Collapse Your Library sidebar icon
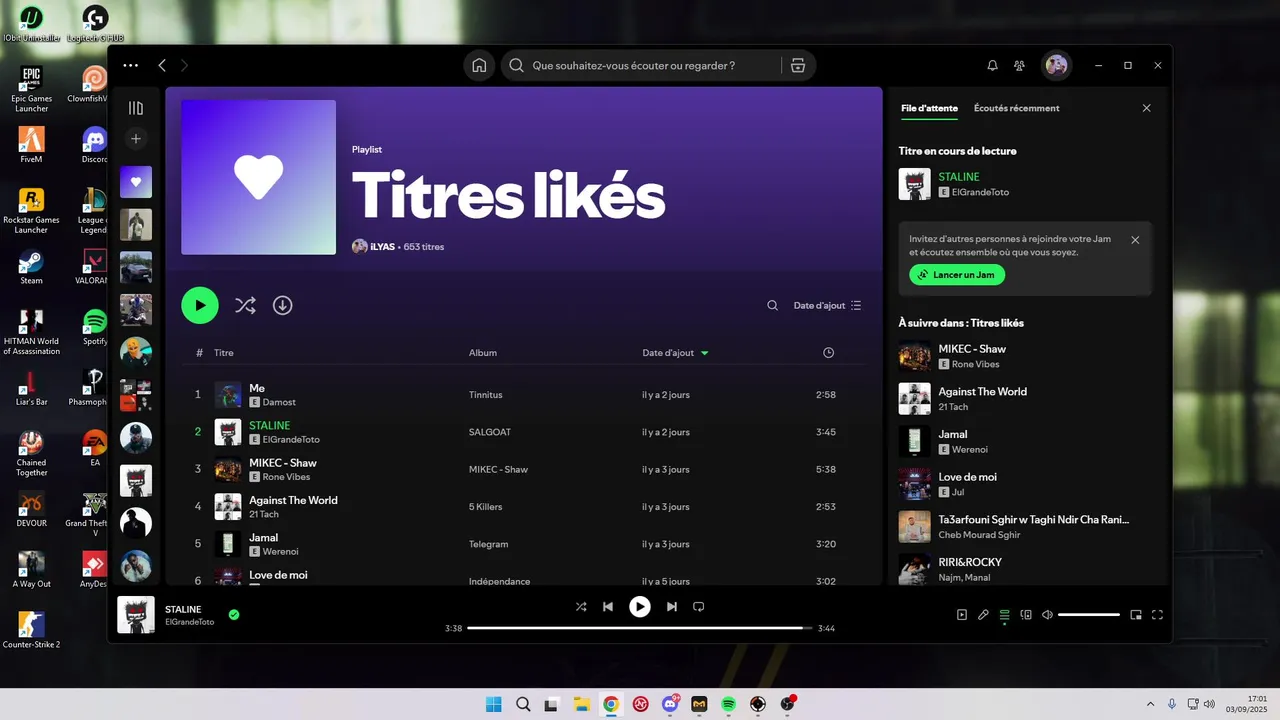Viewport: 1280px width, 720px height. 136,108
